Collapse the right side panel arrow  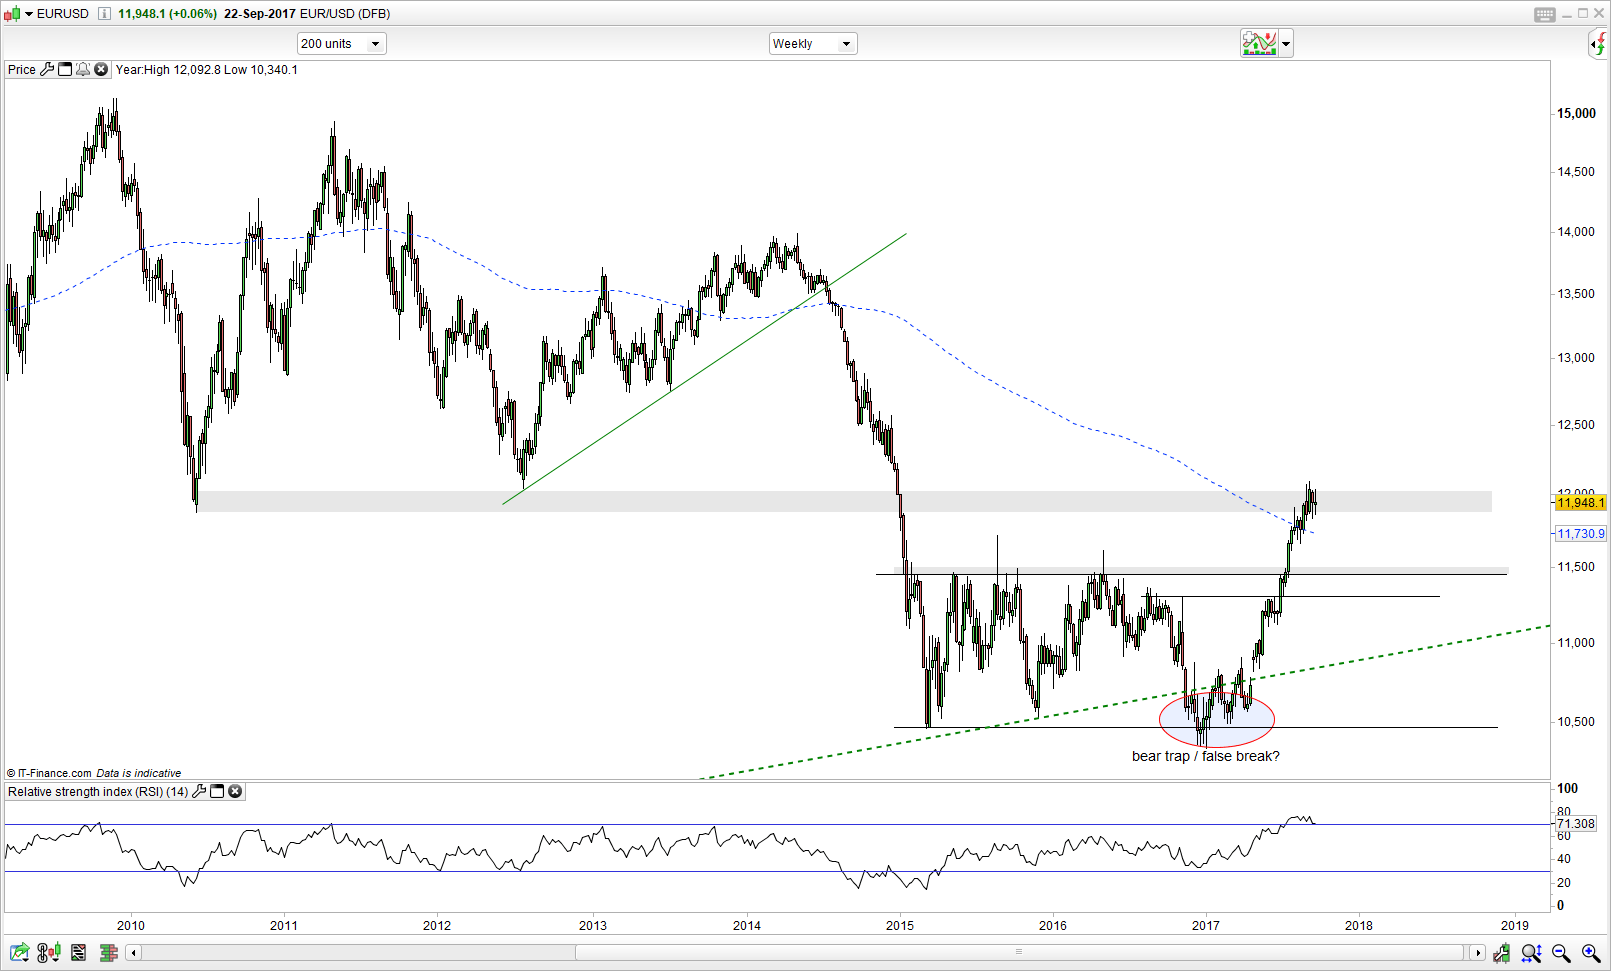pos(1594,43)
